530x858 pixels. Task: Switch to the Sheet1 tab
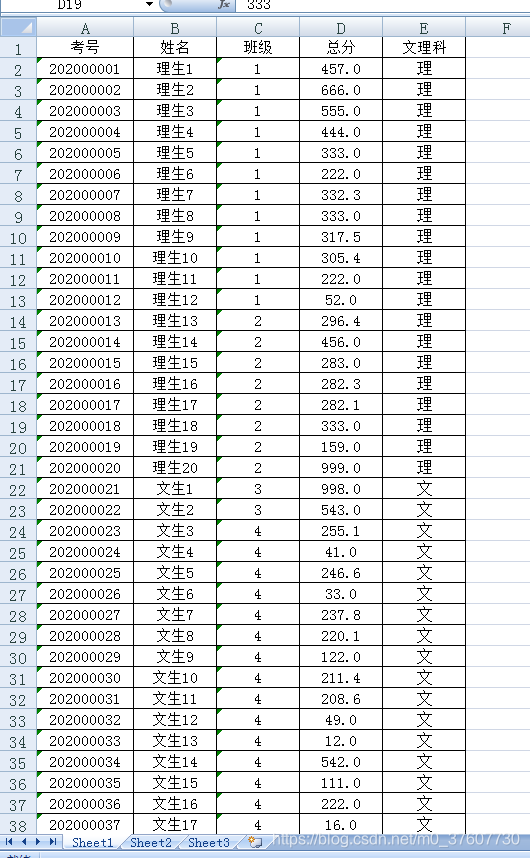point(92,842)
